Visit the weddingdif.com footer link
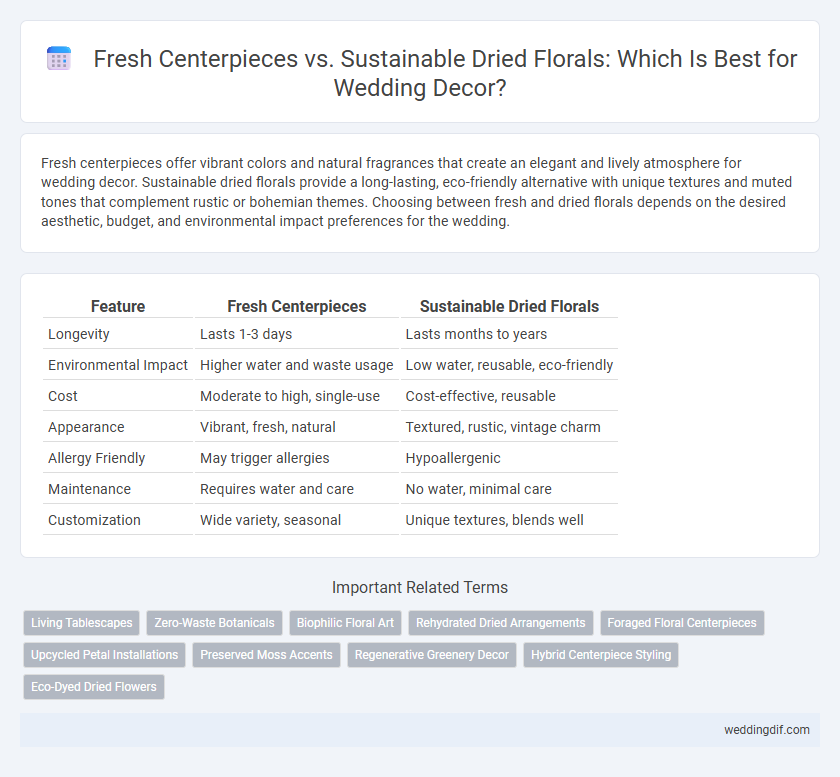840x777 pixels. click(767, 730)
